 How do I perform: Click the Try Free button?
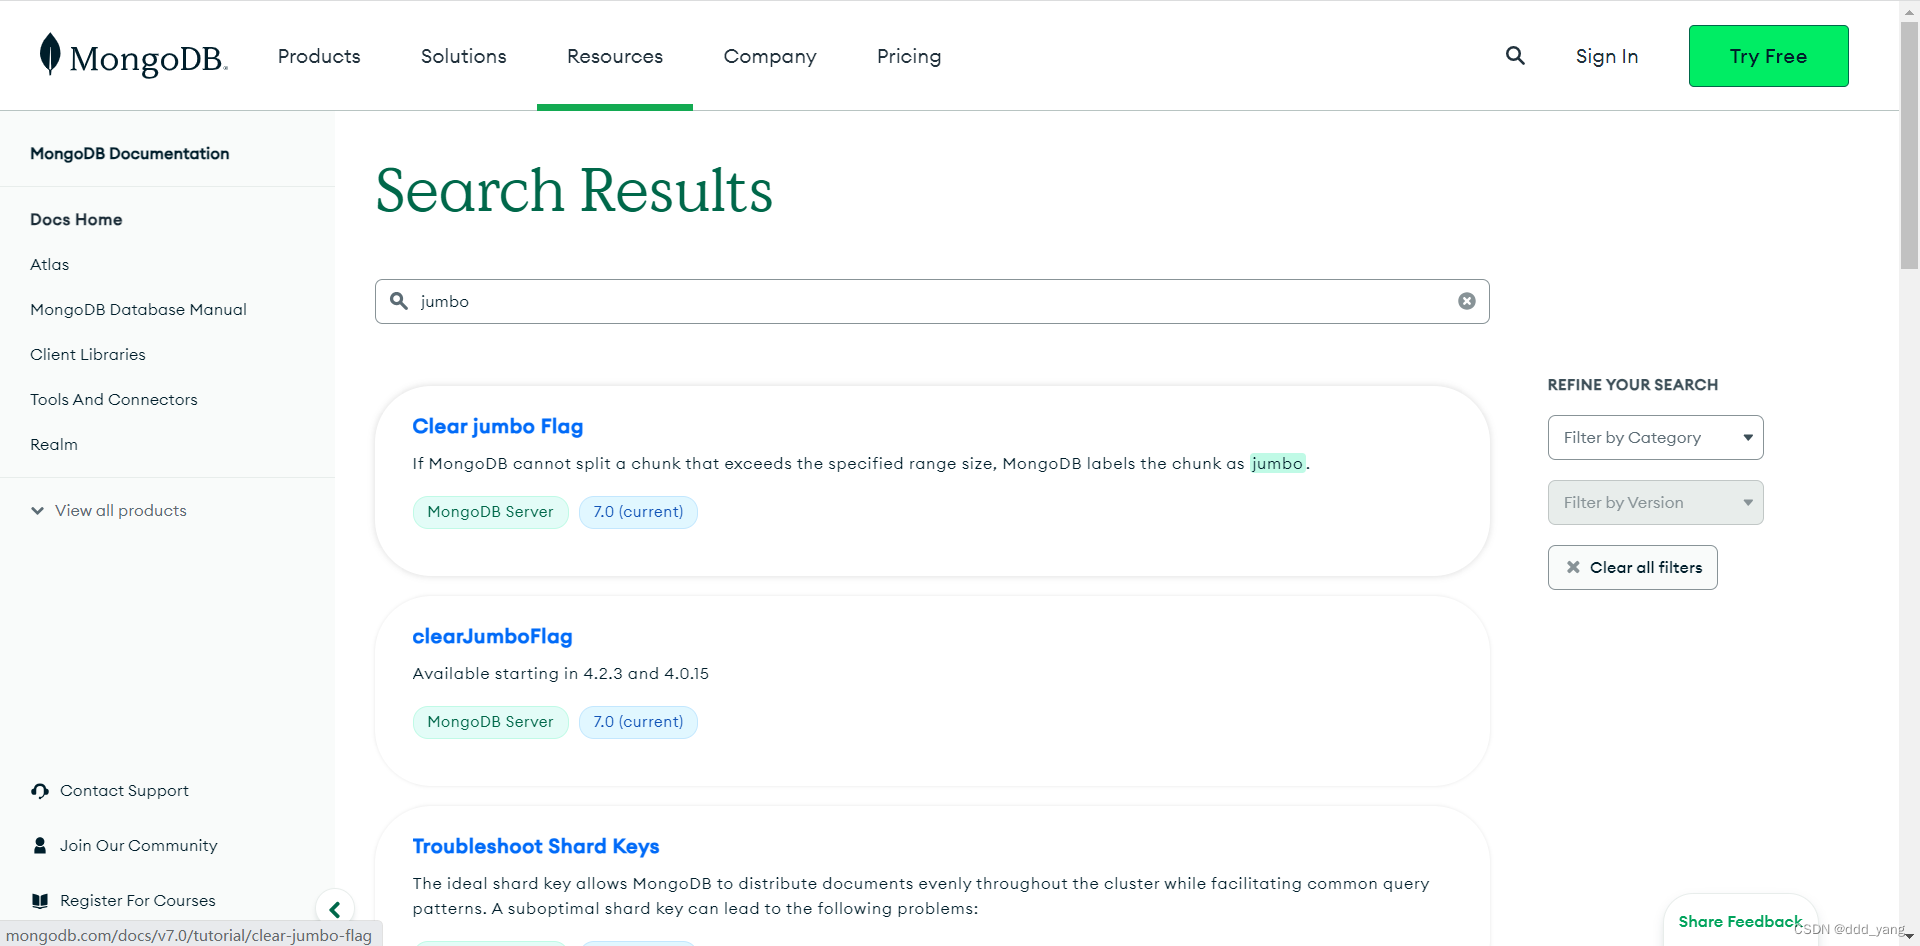pyautogui.click(x=1768, y=56)
